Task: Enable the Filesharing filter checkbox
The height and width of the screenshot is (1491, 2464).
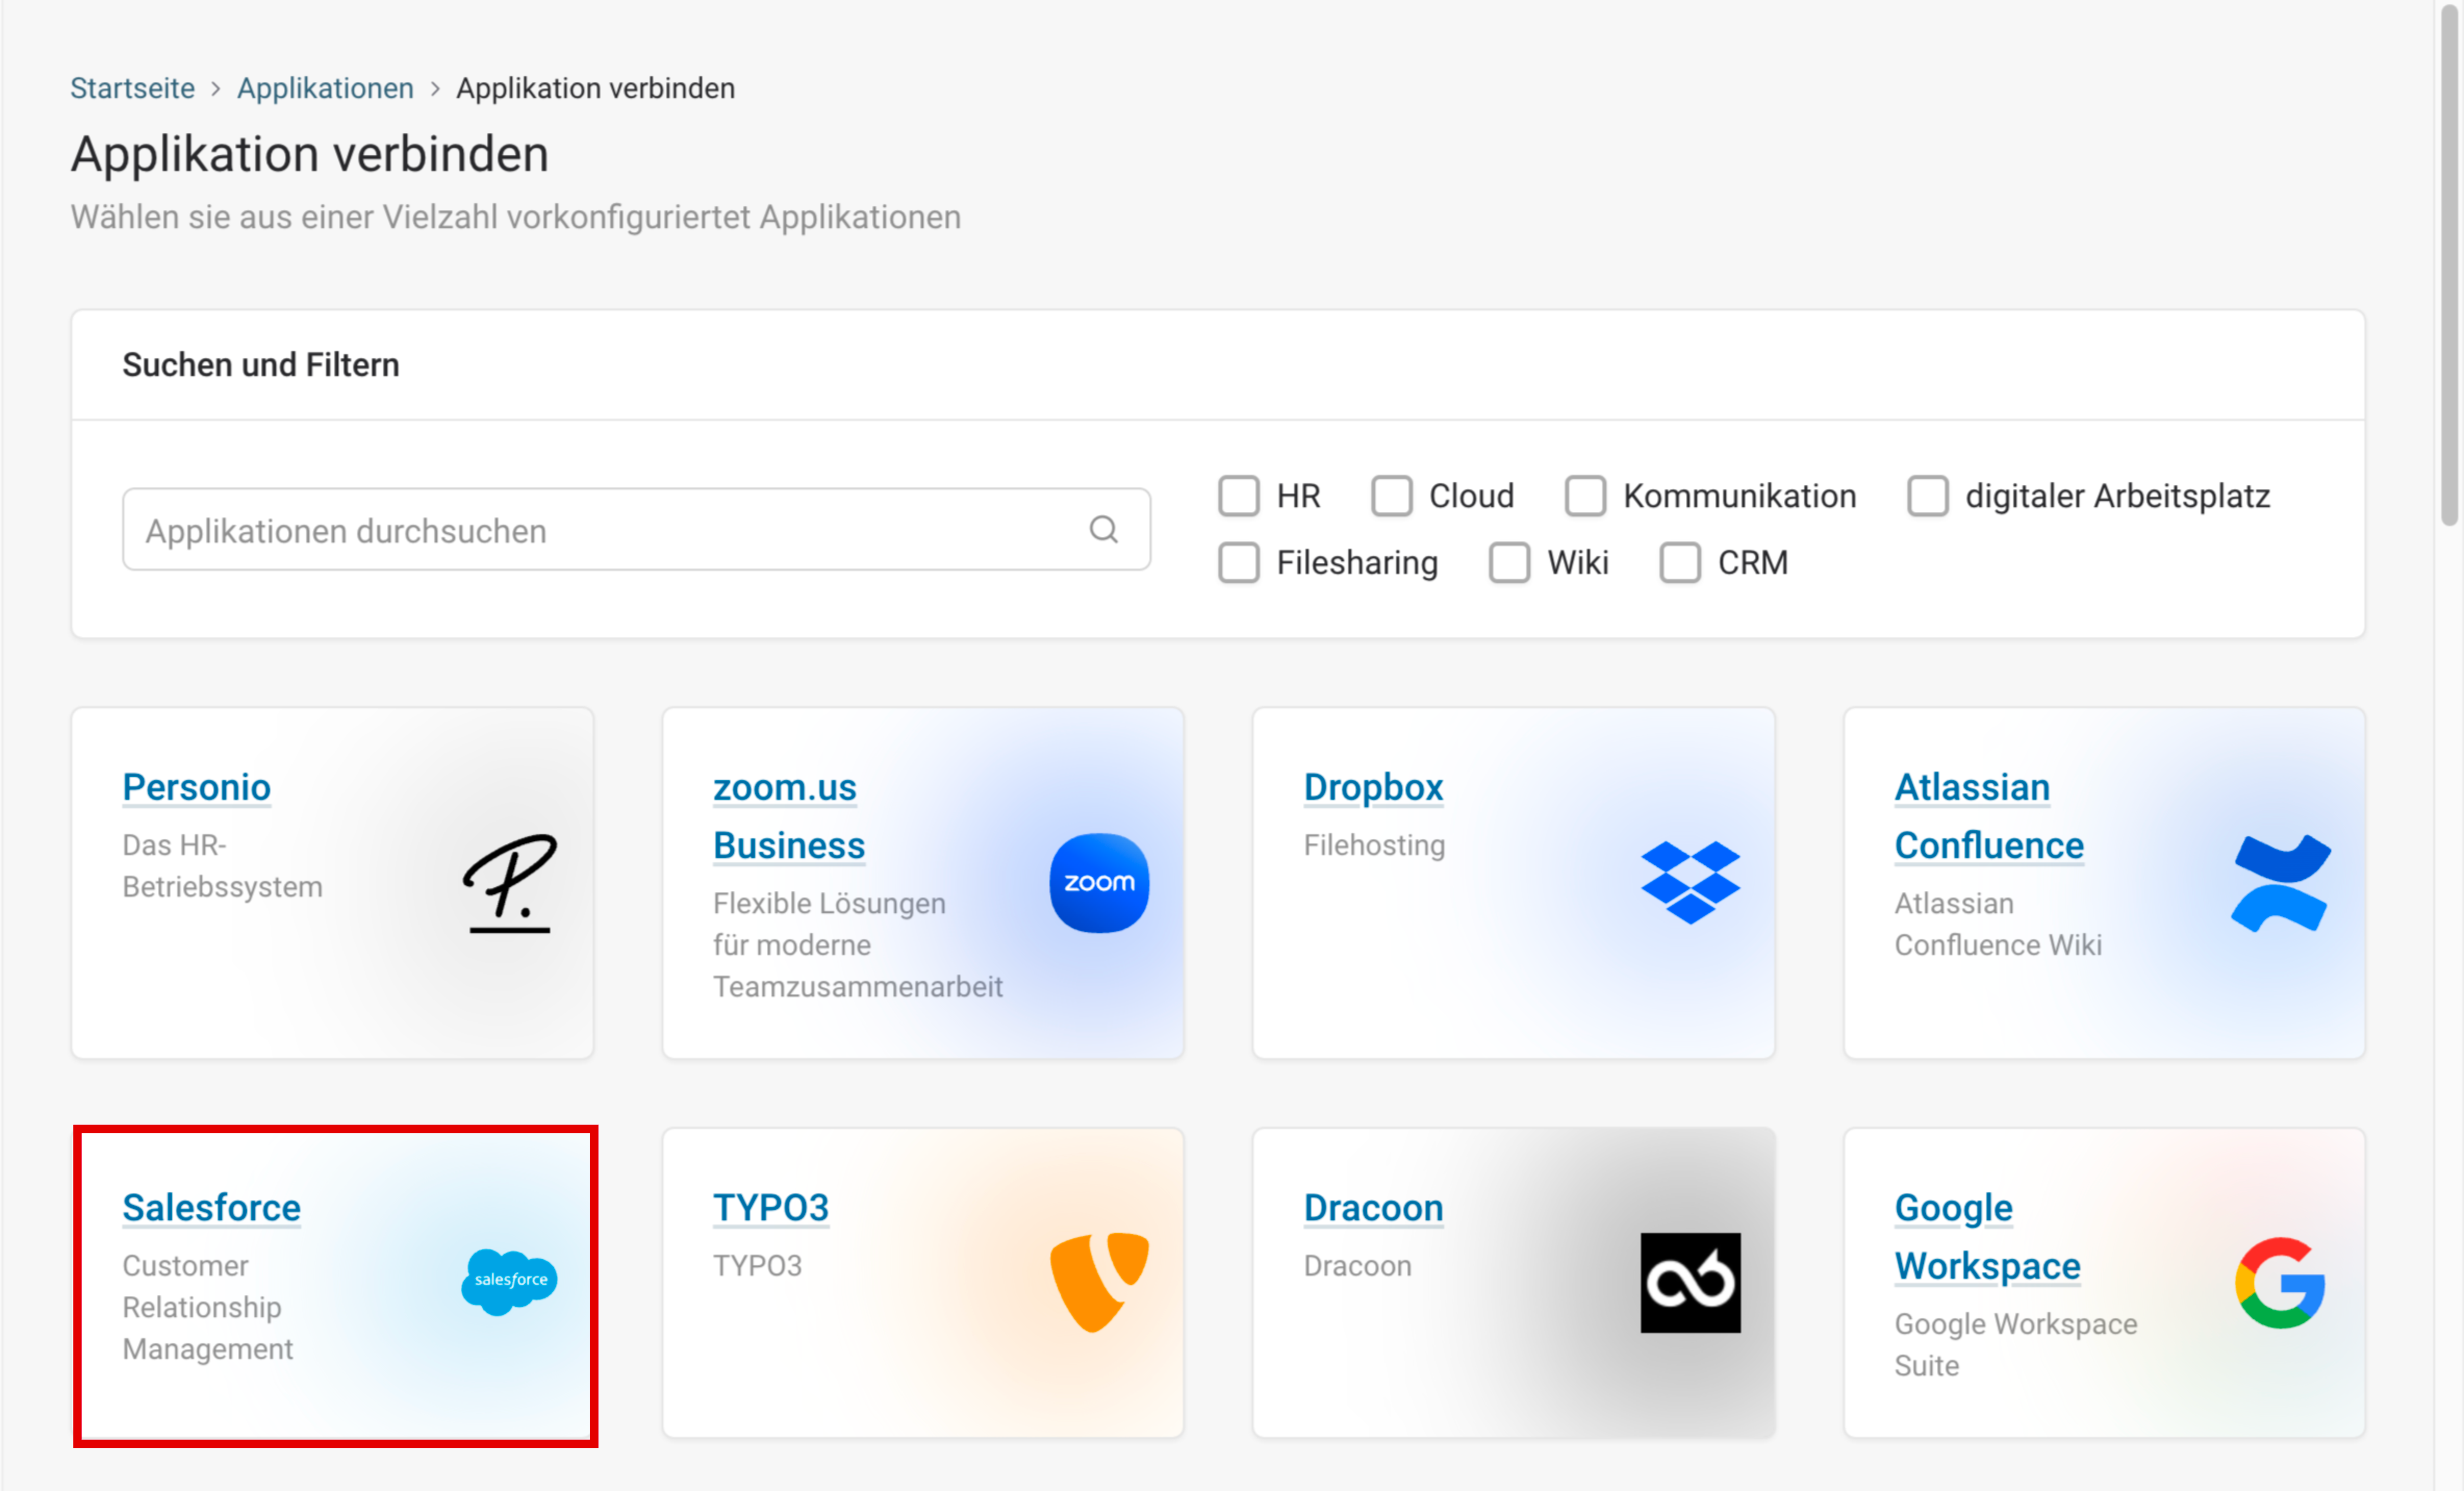Action: point(1238,562)
